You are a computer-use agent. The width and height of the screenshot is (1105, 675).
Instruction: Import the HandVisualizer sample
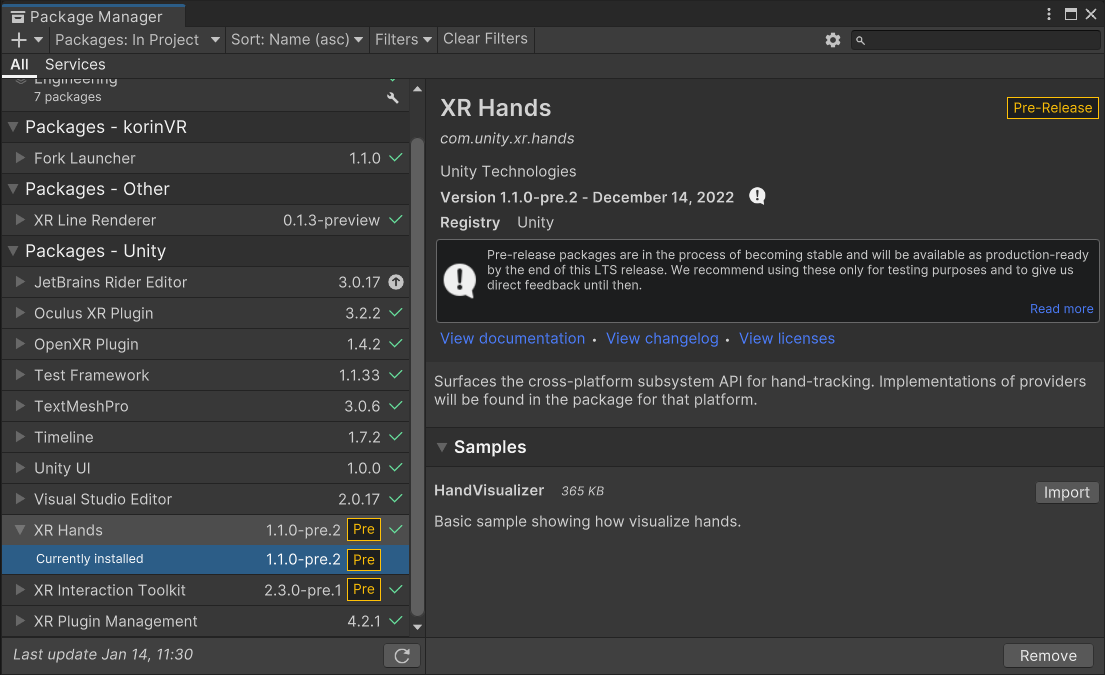(1066, 493)
